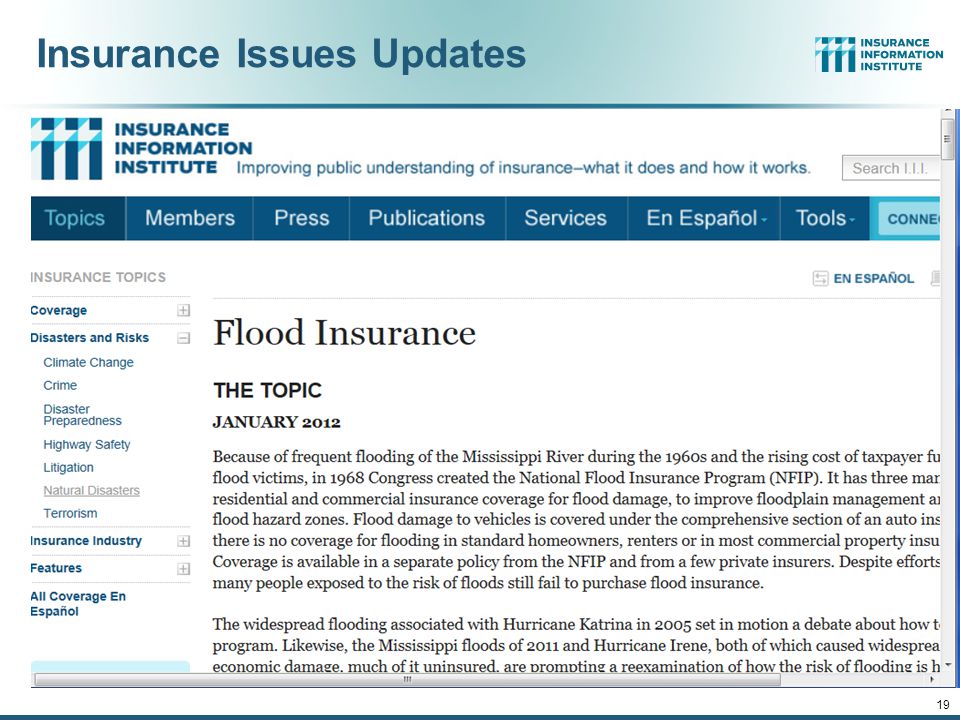Expand the Insurance Industry section
This screenshot has height=720, width=960.
[183, 541]
